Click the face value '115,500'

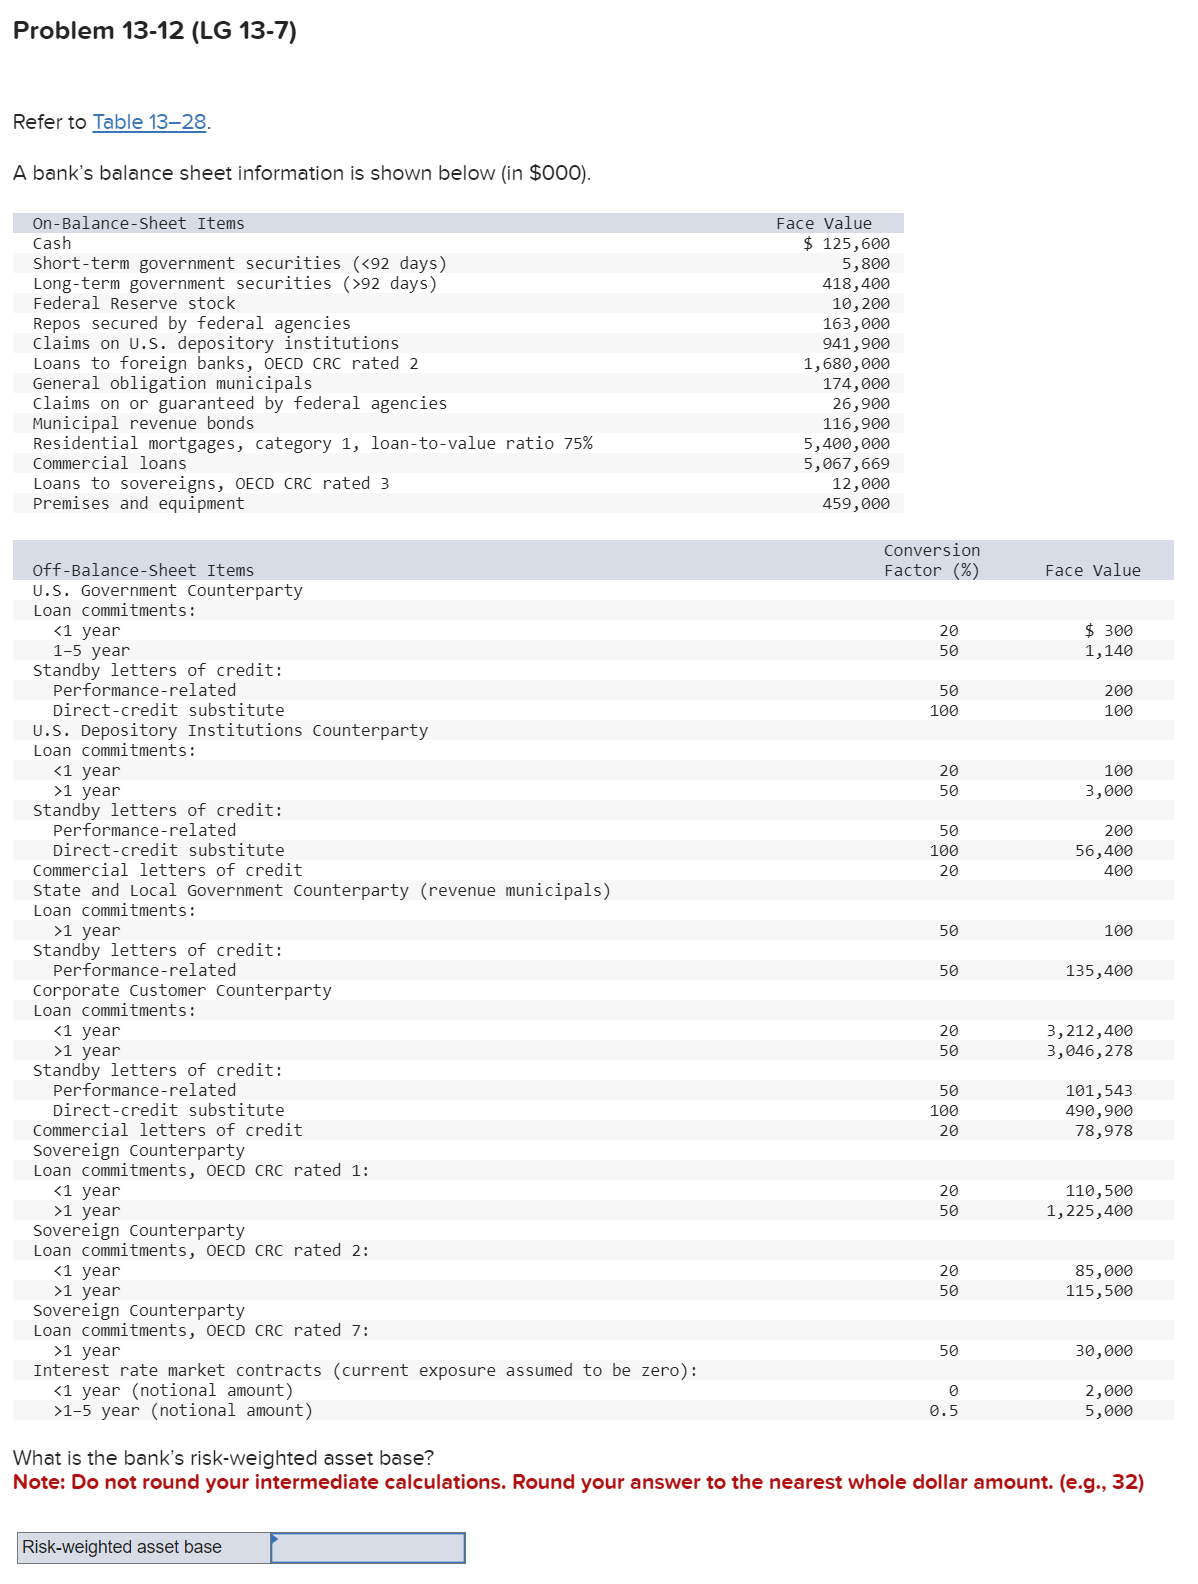pos(1099,1291)
